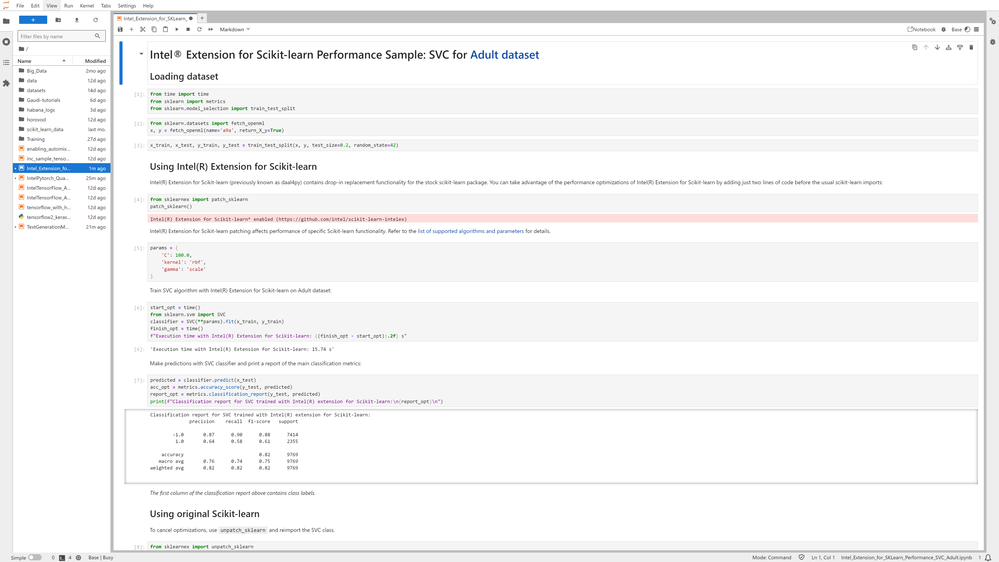
Task: Open the Running Terminals and Kernels sidebar
Action: coord(6,42)
